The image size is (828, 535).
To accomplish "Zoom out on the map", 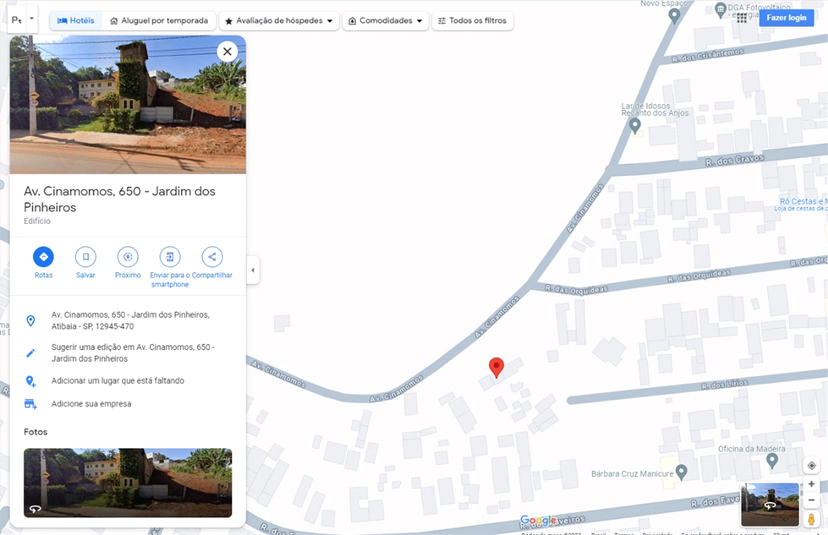I will coord(811,500).
